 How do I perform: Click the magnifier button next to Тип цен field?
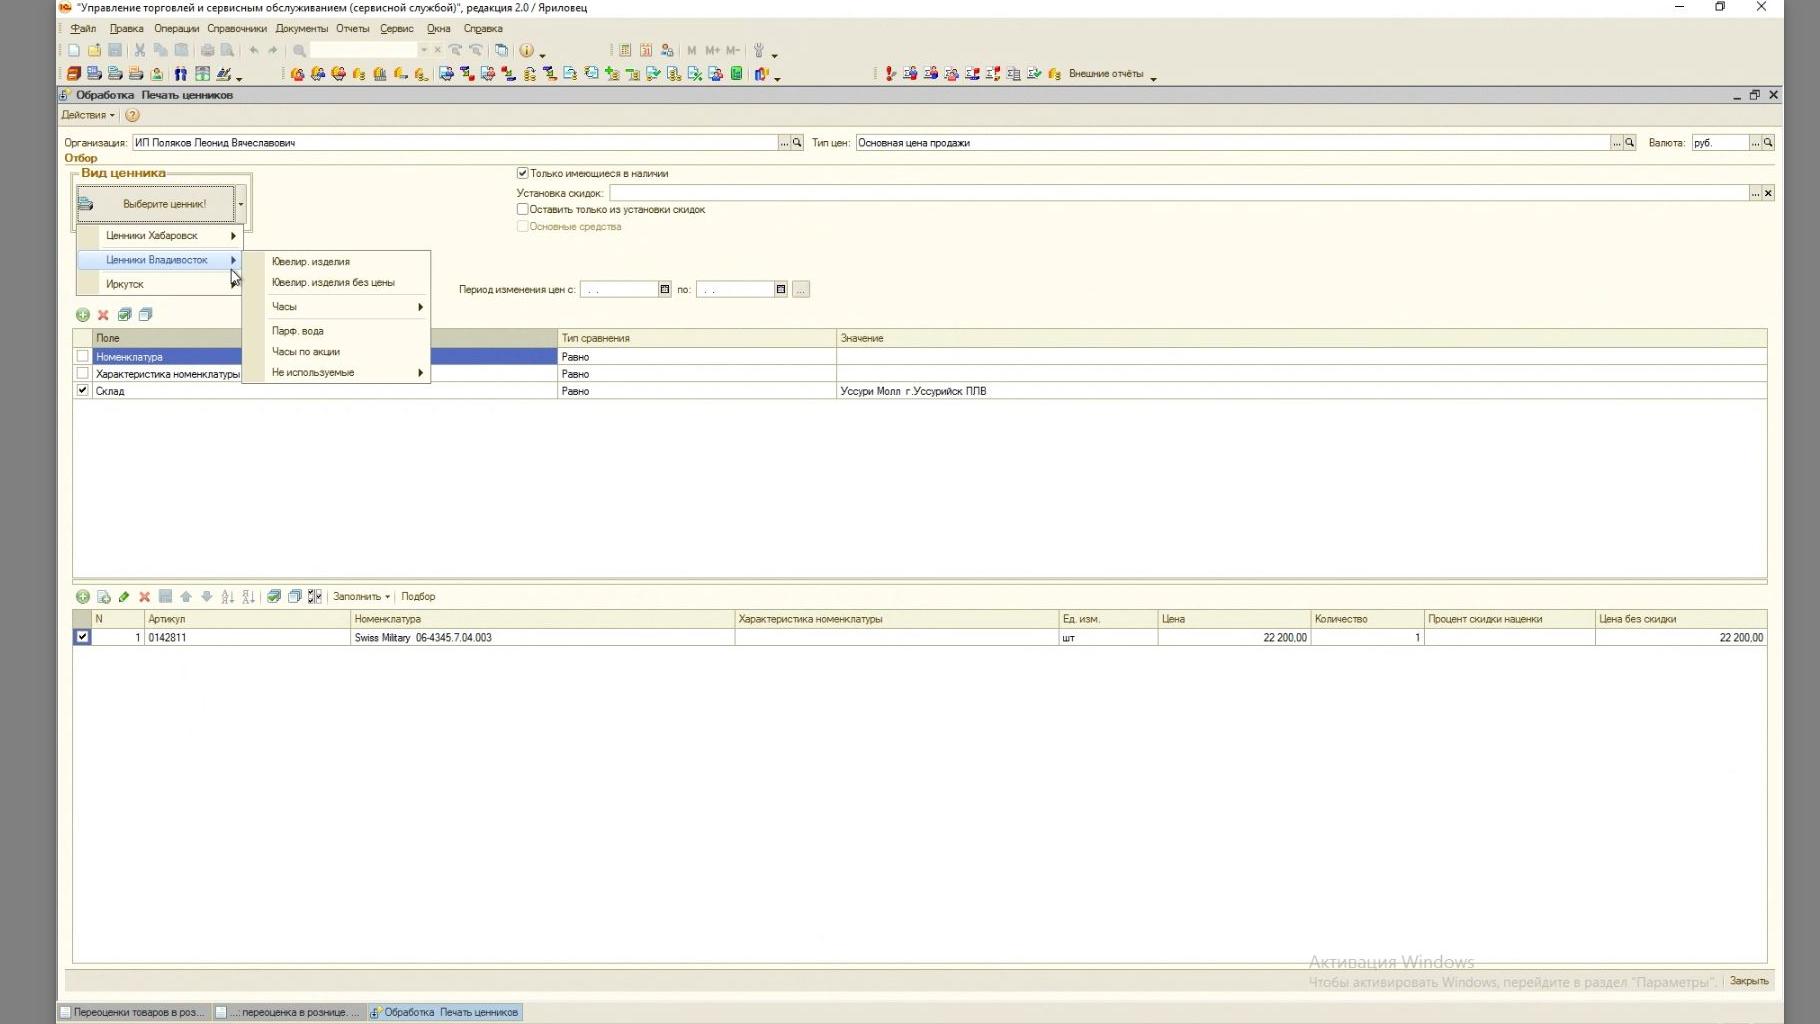[1630, 143]
